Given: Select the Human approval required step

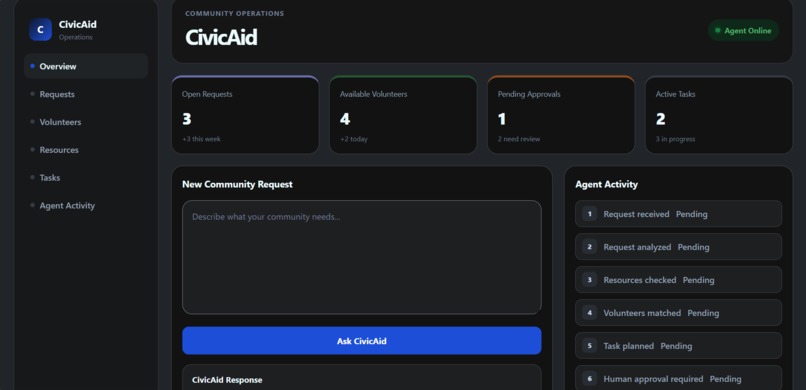Looking at the screenshot, I should point(678,379).
